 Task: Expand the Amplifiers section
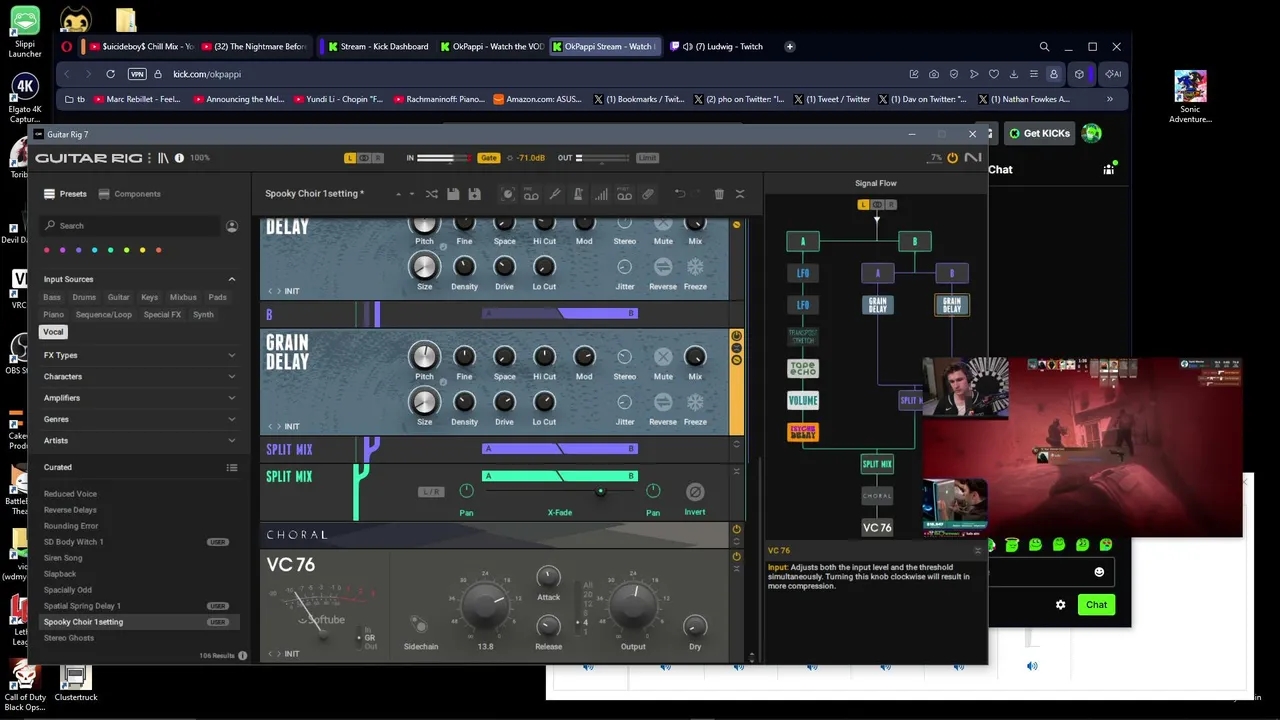click(x=232, y=398)
